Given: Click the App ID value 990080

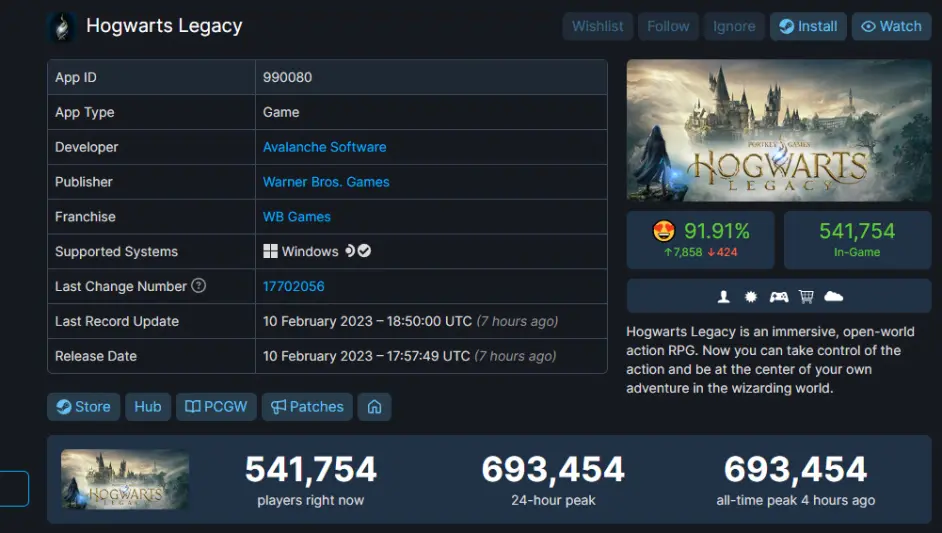Looking at the screenshot, I should (287, 78).
